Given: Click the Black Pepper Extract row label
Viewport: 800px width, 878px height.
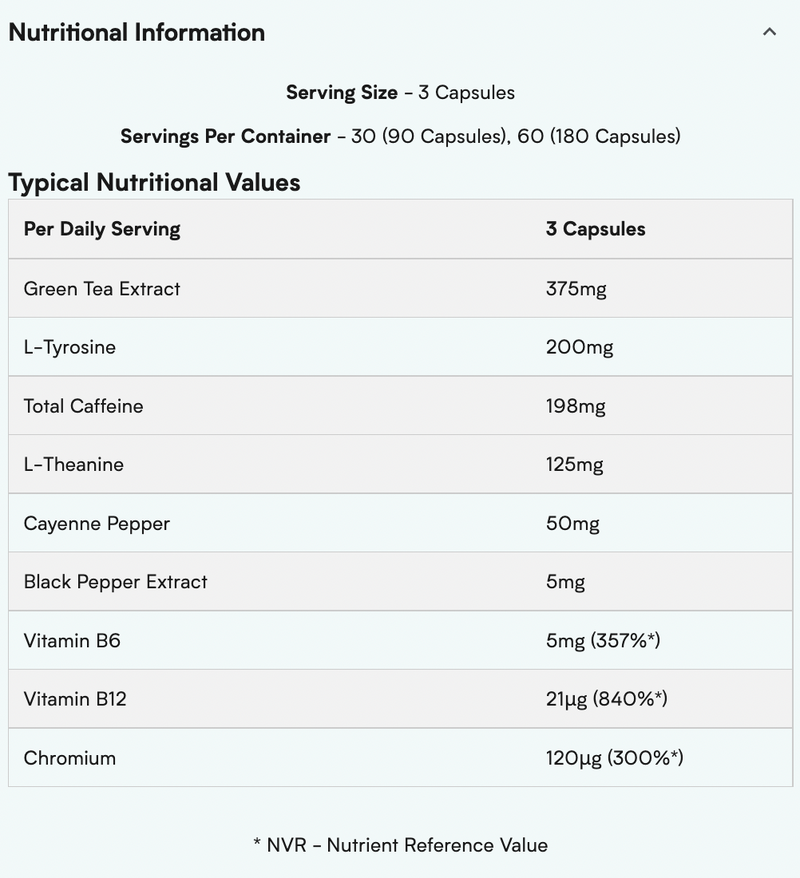Looking at the screenshot, I should click(x=116, y=582).
